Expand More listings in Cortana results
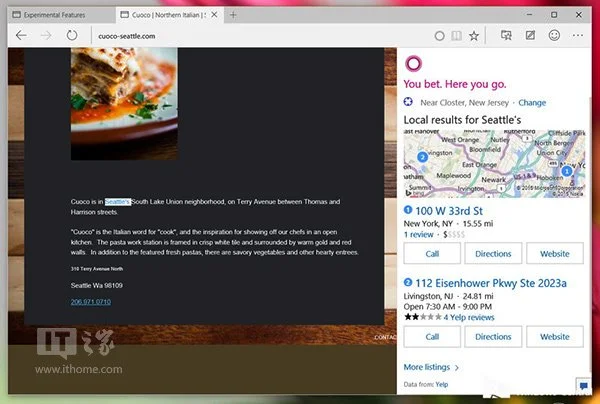This screenshot has height=404, width=600. (x=430, y=367)
